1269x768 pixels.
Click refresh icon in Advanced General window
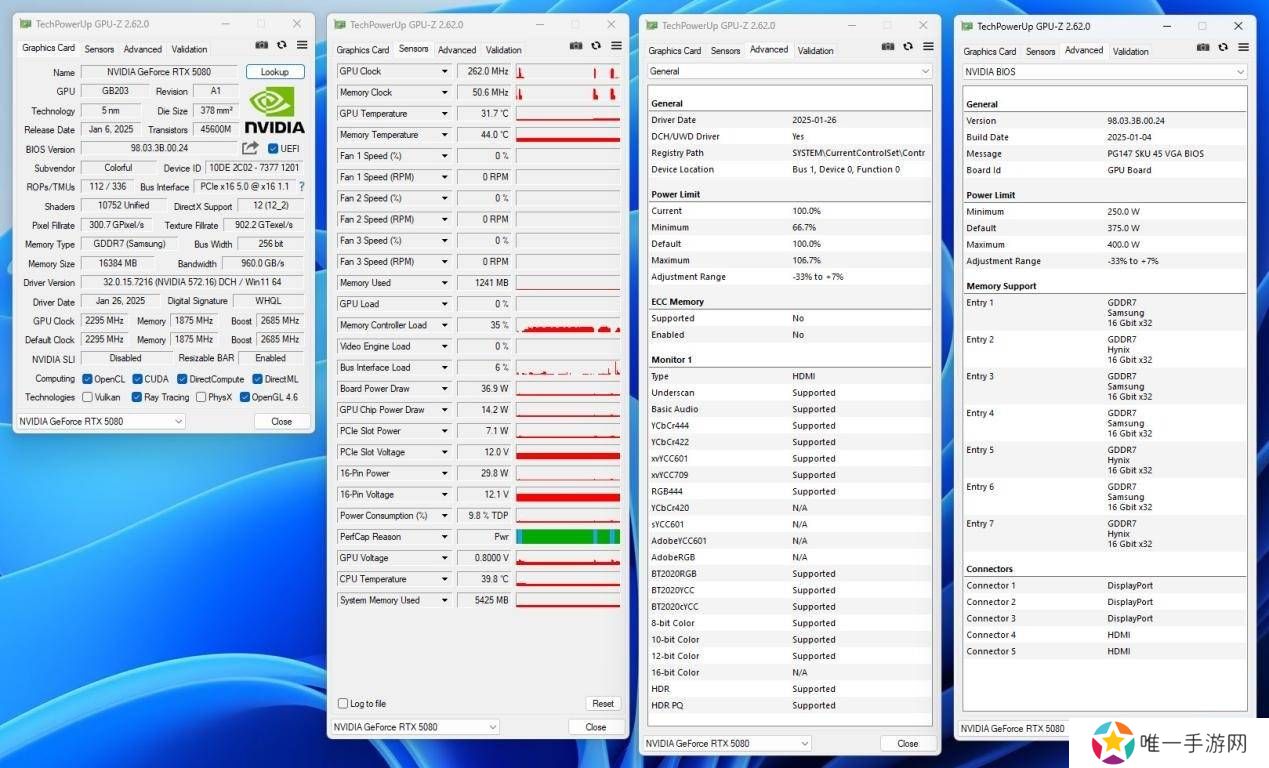908,46
